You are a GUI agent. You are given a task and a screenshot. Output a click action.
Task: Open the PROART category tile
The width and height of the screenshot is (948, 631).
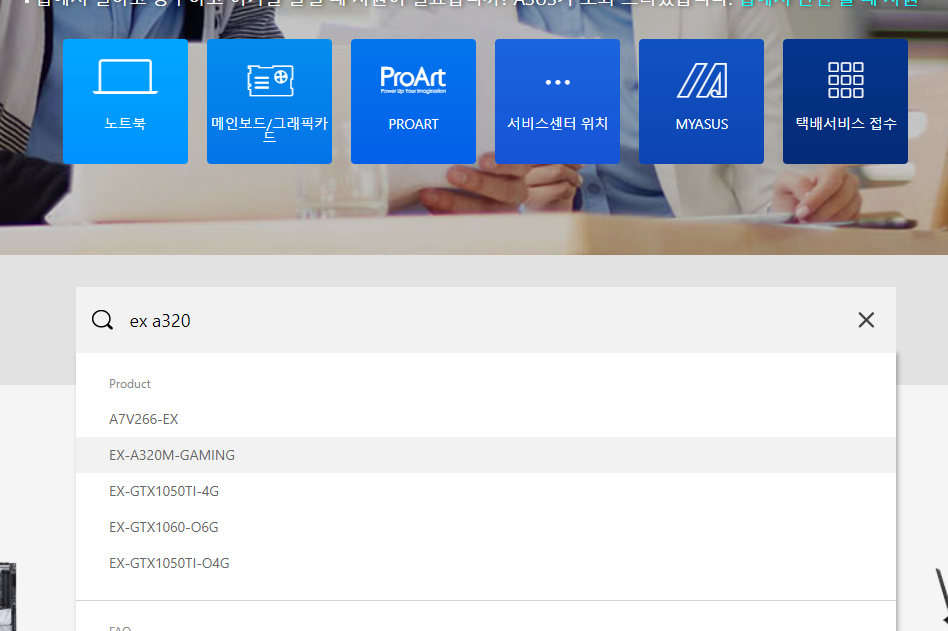coord(413,102)
